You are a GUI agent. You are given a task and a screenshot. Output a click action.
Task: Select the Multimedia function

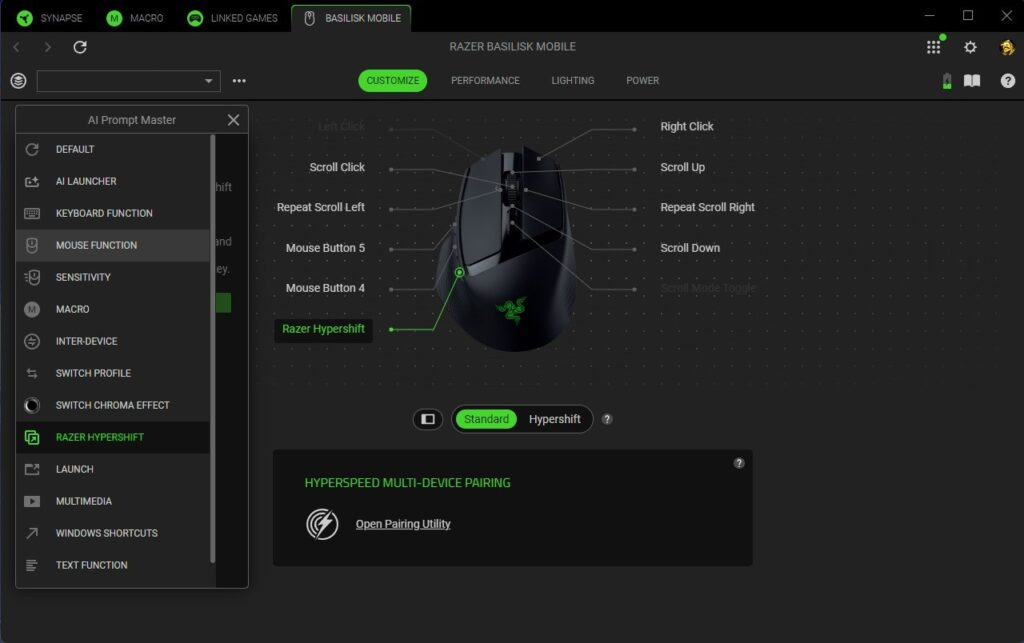(113, 501)
